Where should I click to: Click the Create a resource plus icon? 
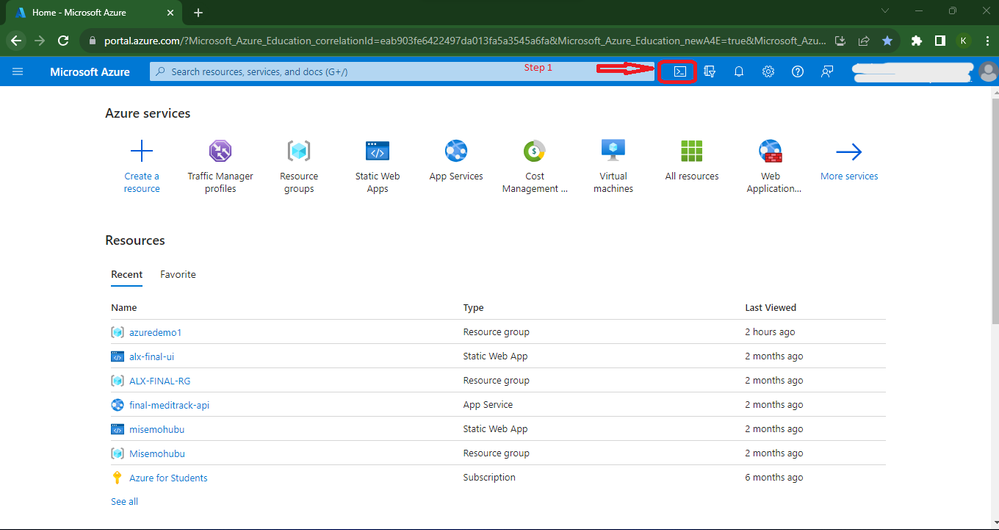point(141,151)
